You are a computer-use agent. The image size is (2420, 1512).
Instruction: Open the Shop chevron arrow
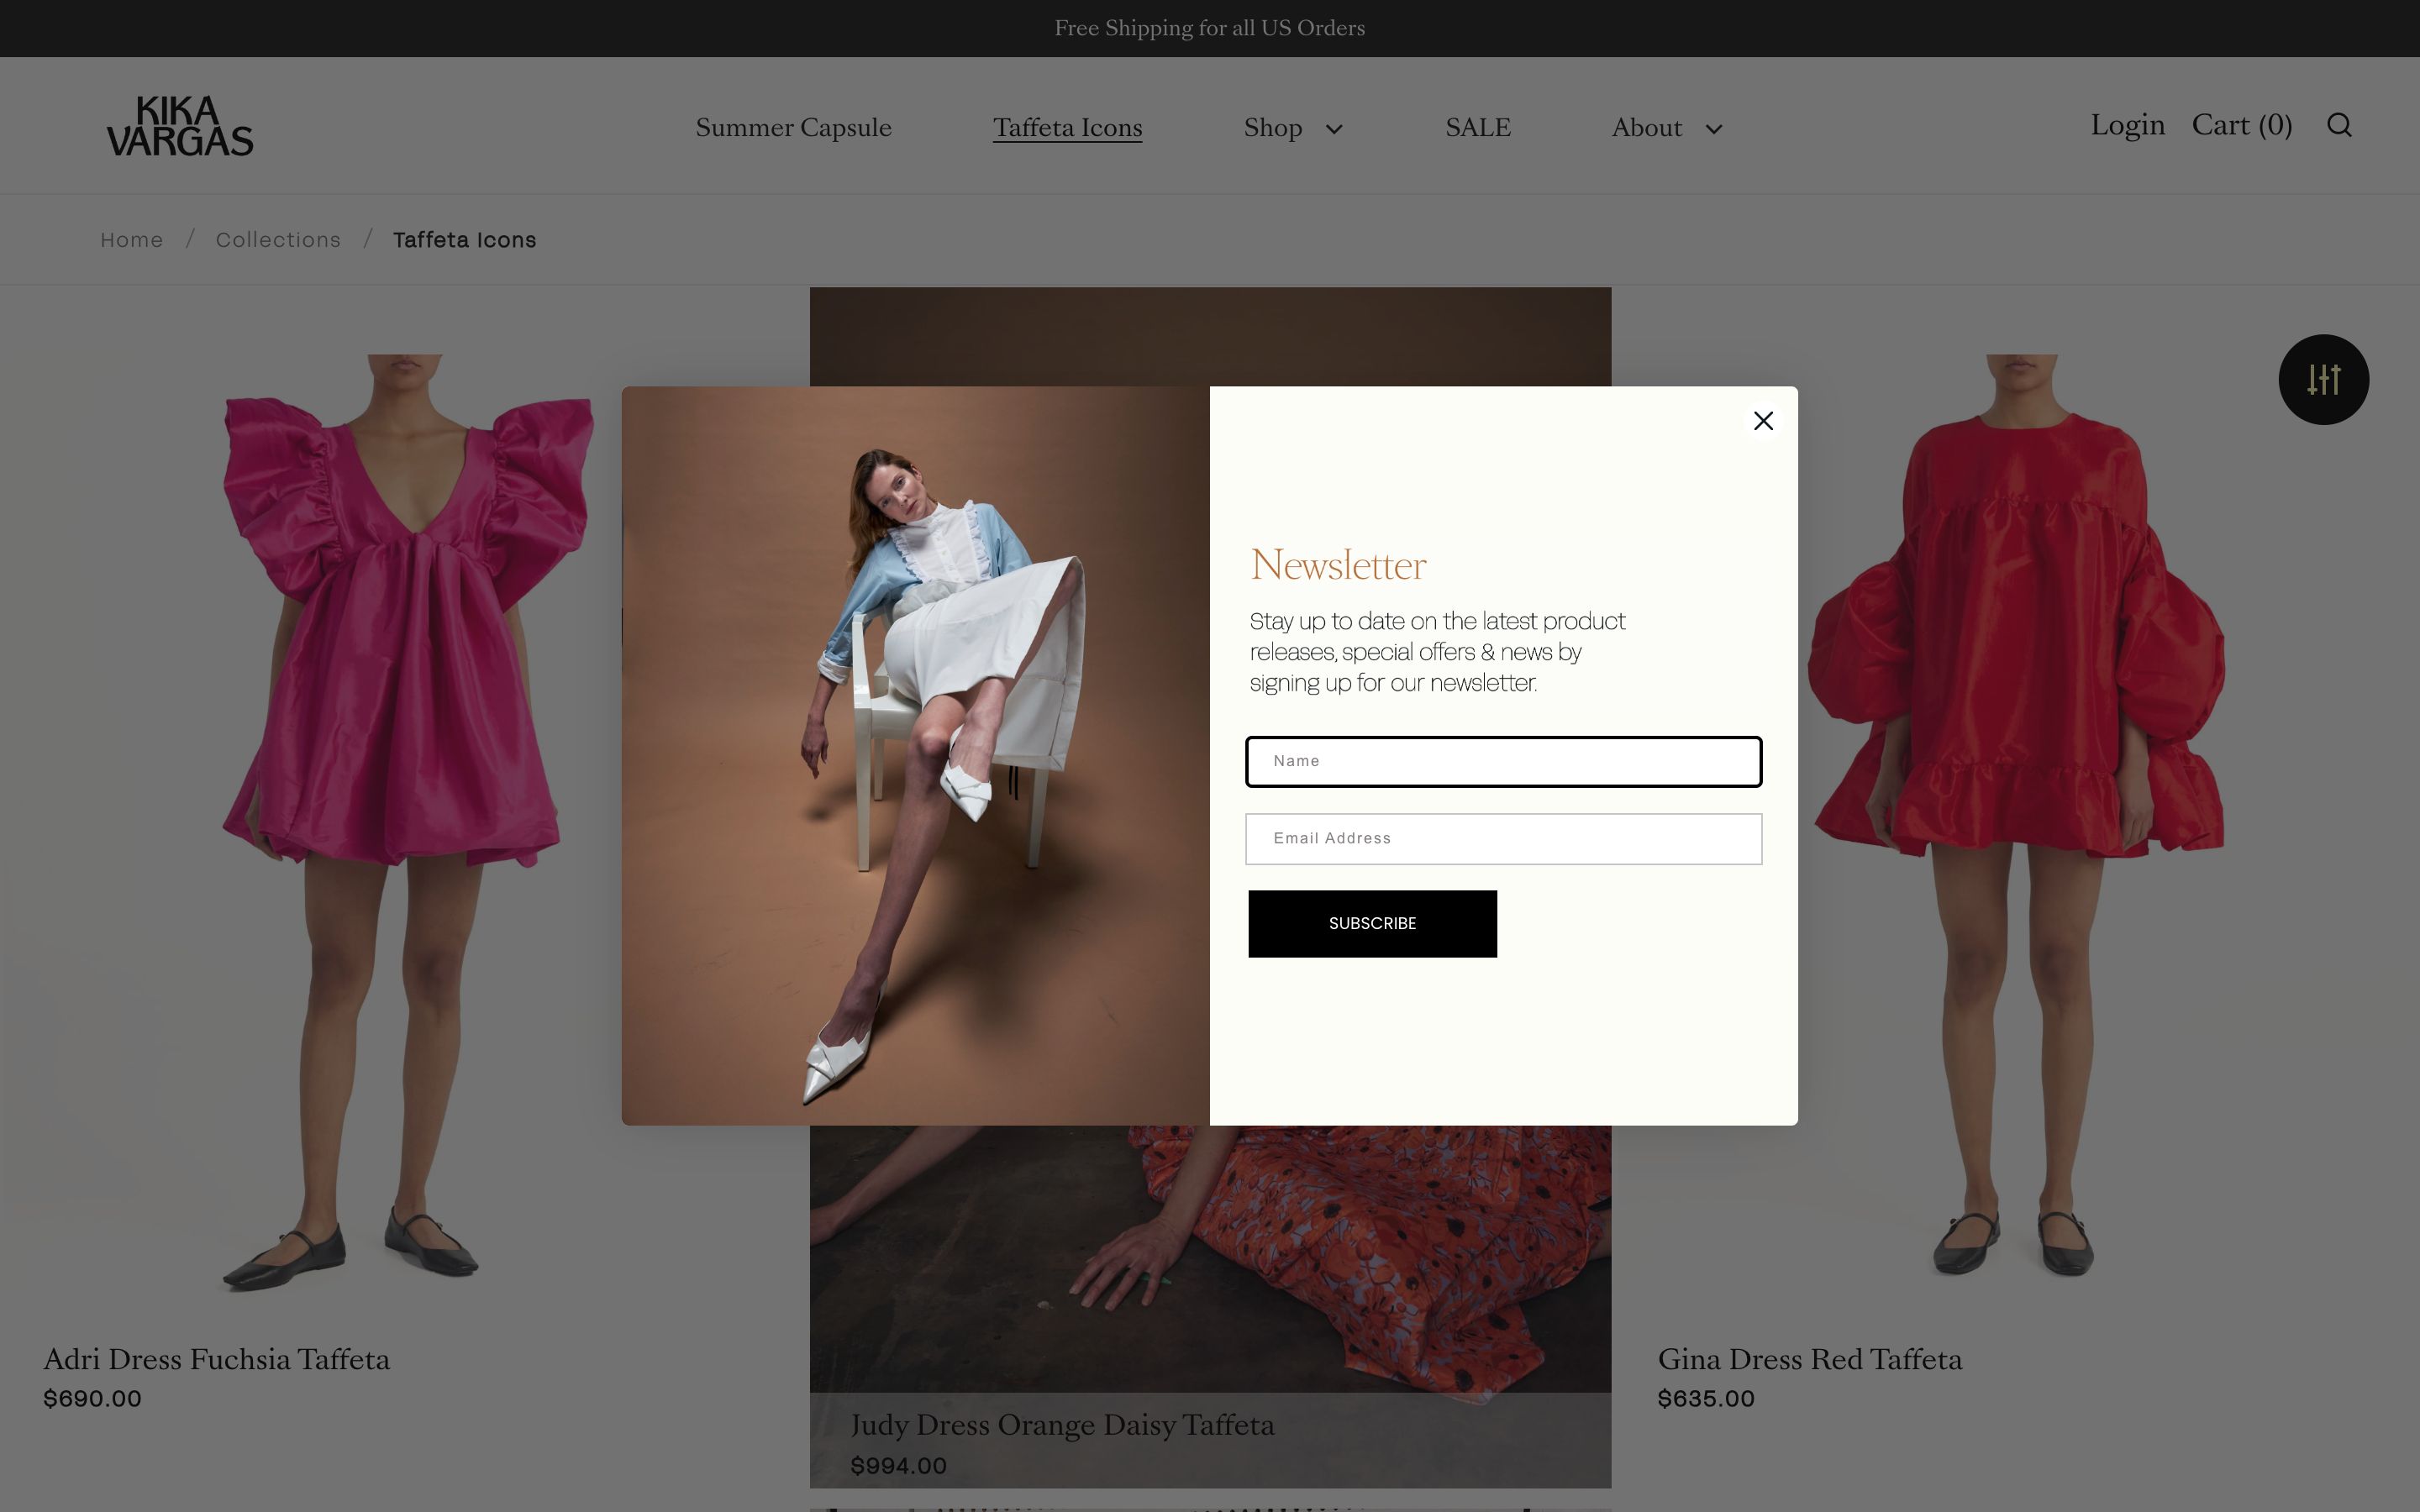coord(1335,129)
